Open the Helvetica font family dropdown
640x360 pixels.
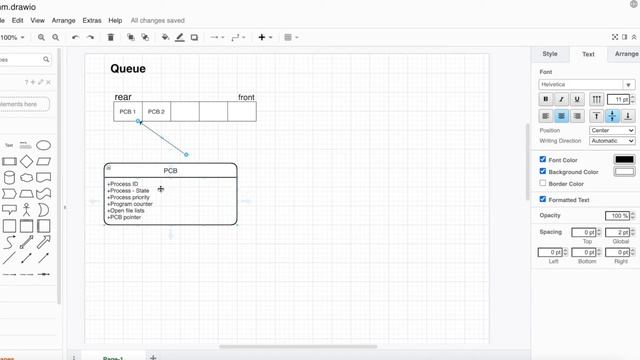pyautogui.click(x=587, y=84)
